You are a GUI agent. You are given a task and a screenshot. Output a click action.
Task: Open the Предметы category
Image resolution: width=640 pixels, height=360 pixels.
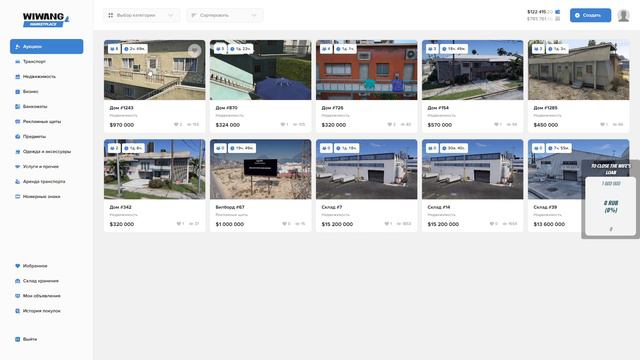tap(34, 136)
